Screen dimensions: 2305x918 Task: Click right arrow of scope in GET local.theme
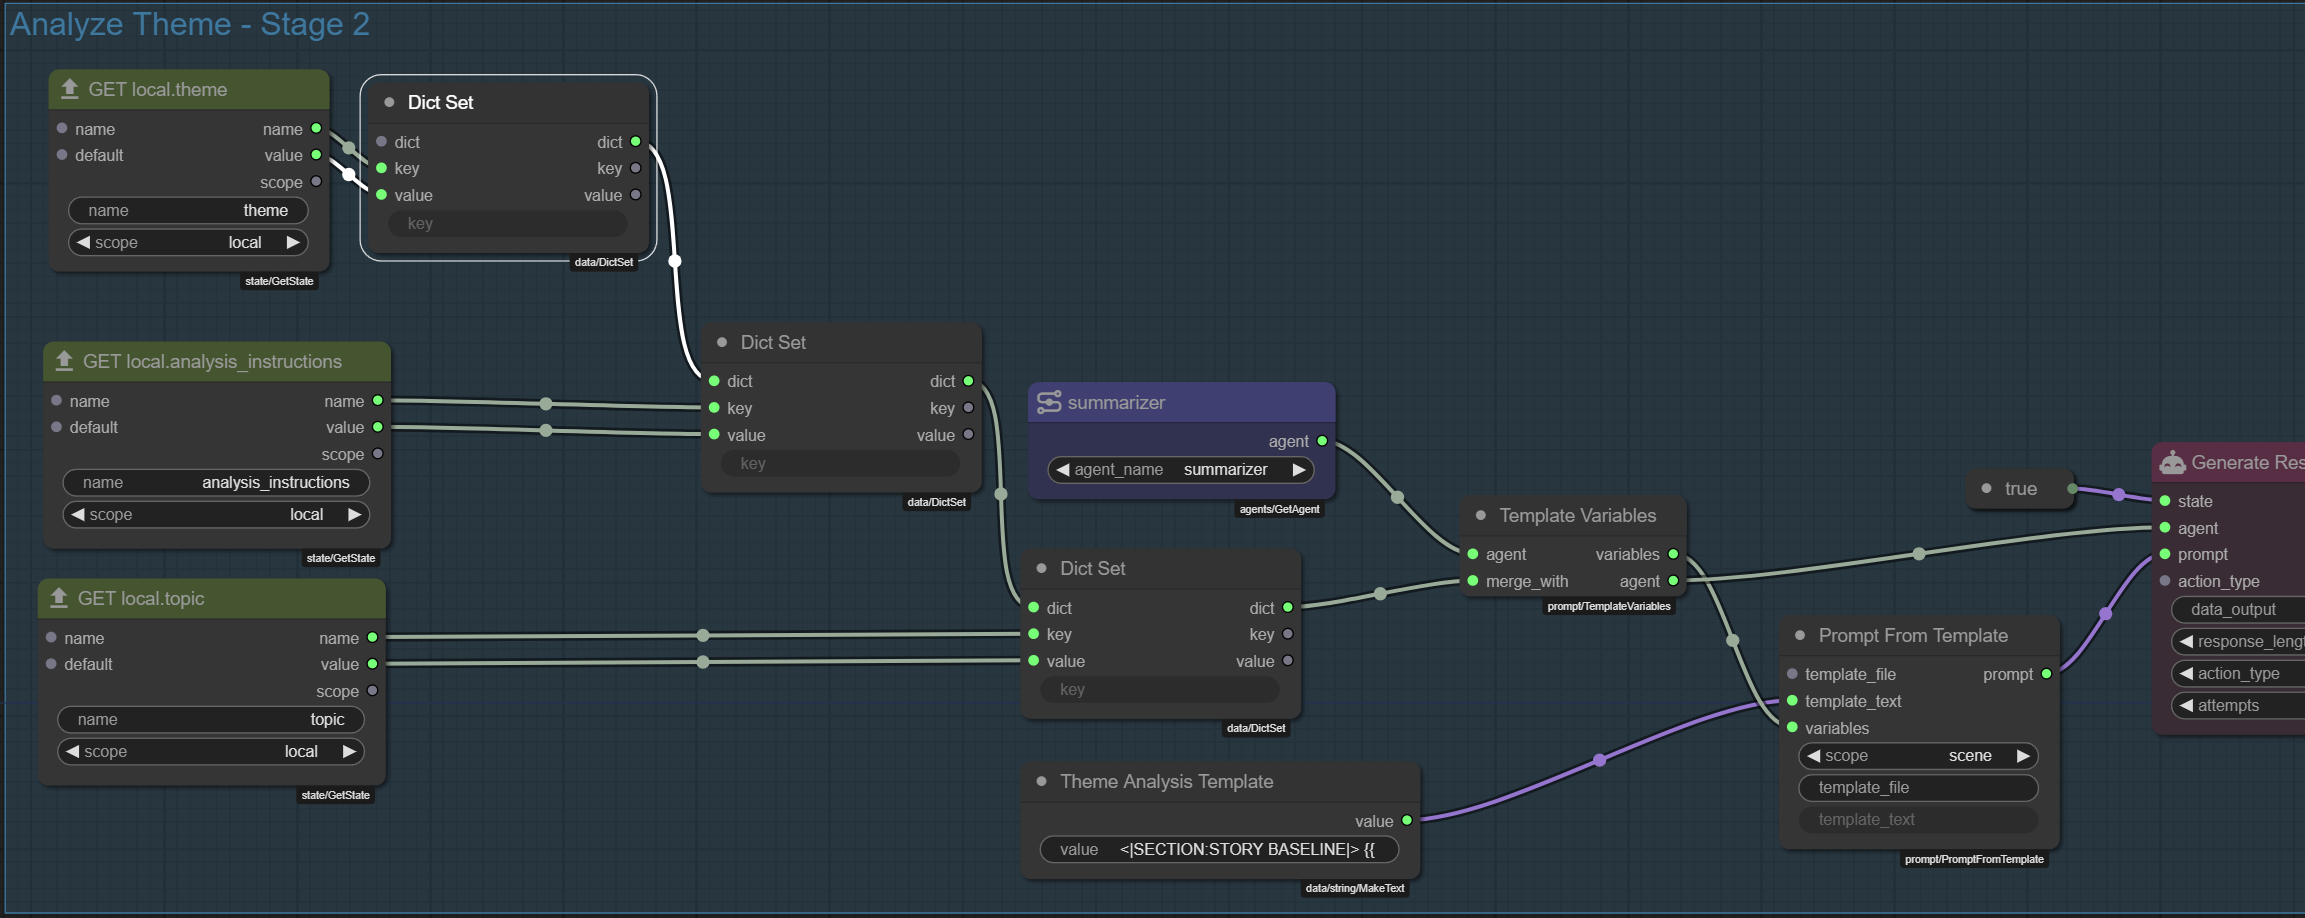pyautogui.click(x=293, y=242)
